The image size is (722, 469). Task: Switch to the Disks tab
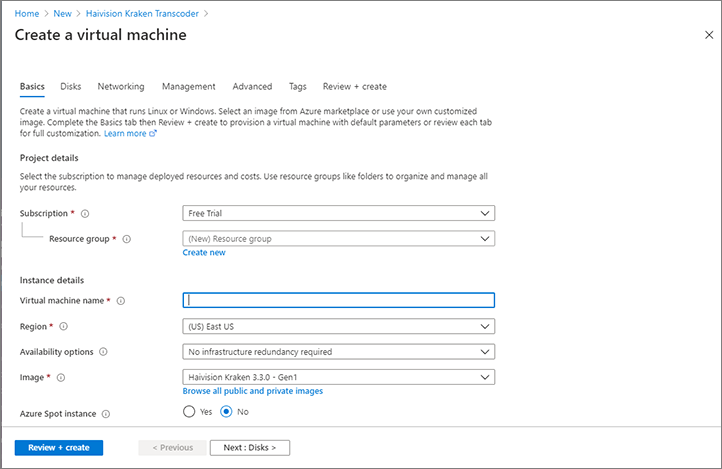71,87
